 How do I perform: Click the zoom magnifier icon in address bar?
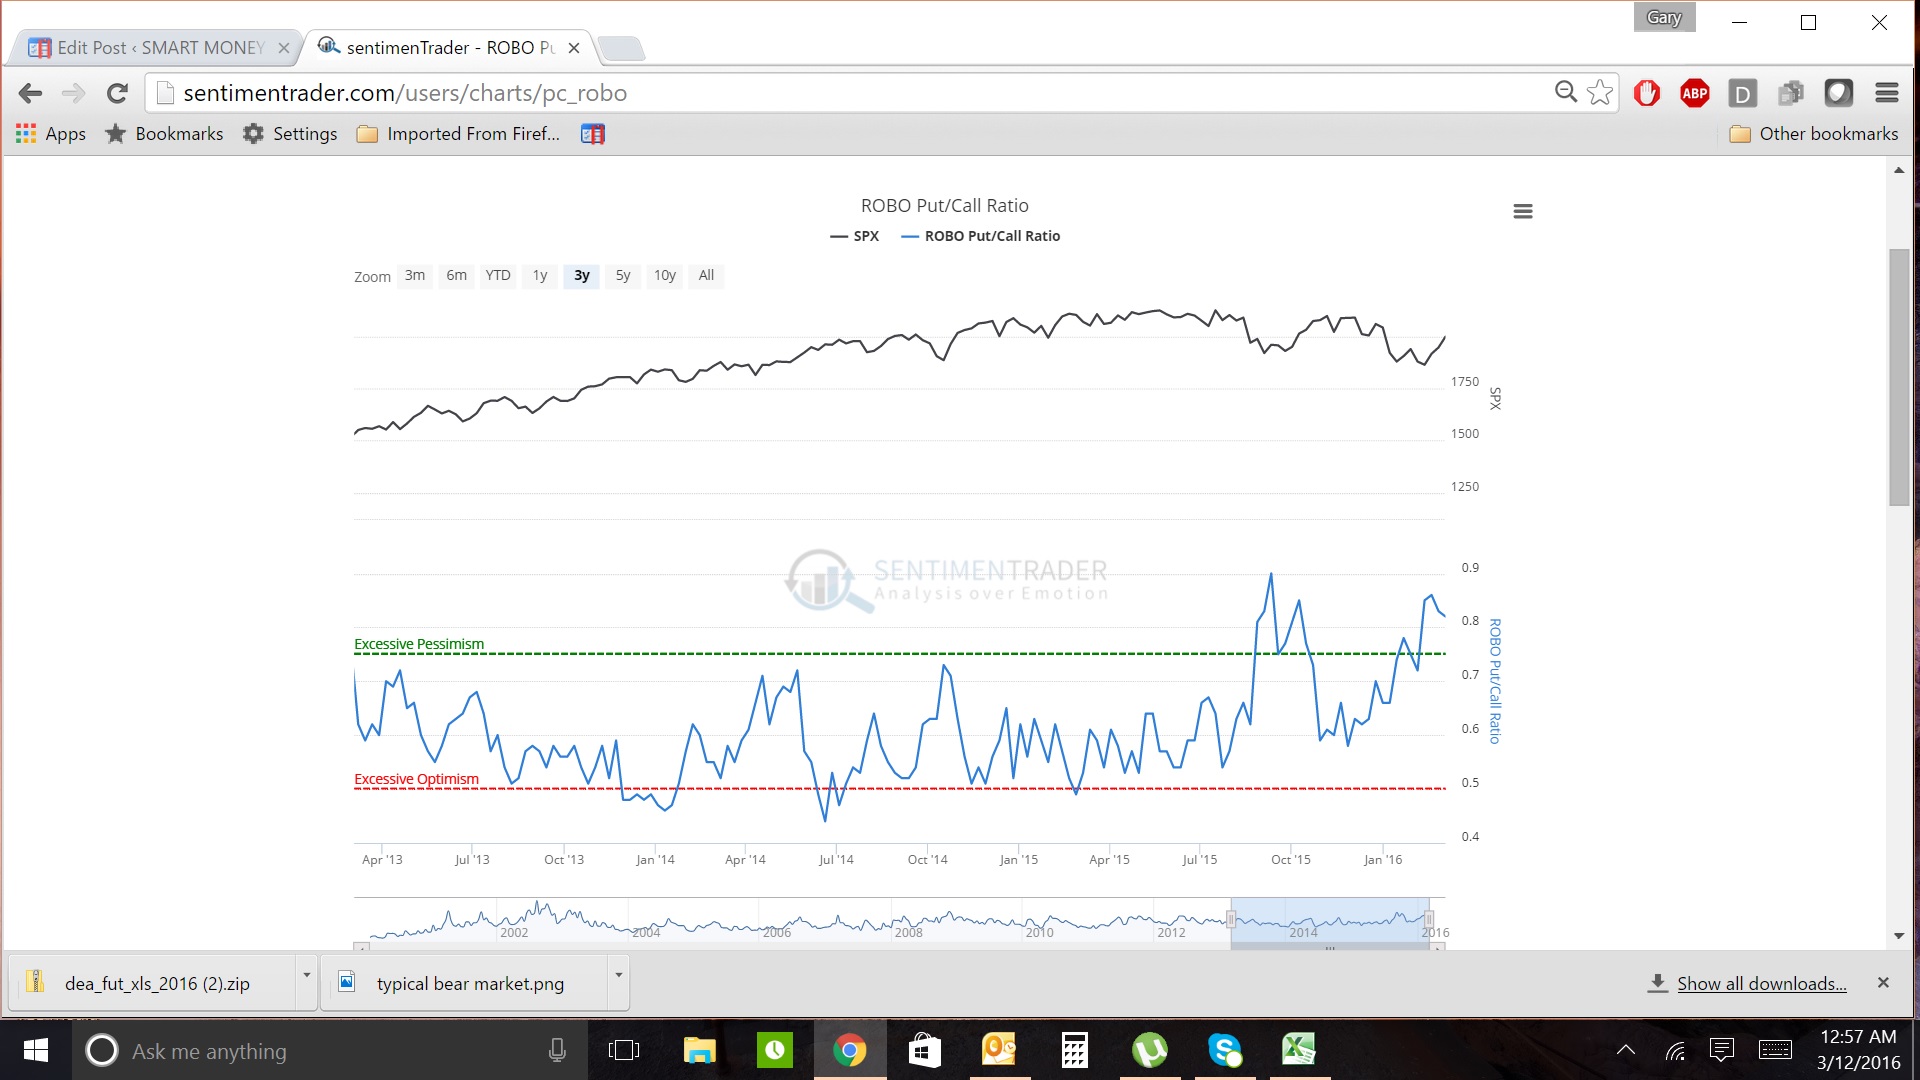click(1565, 92)
